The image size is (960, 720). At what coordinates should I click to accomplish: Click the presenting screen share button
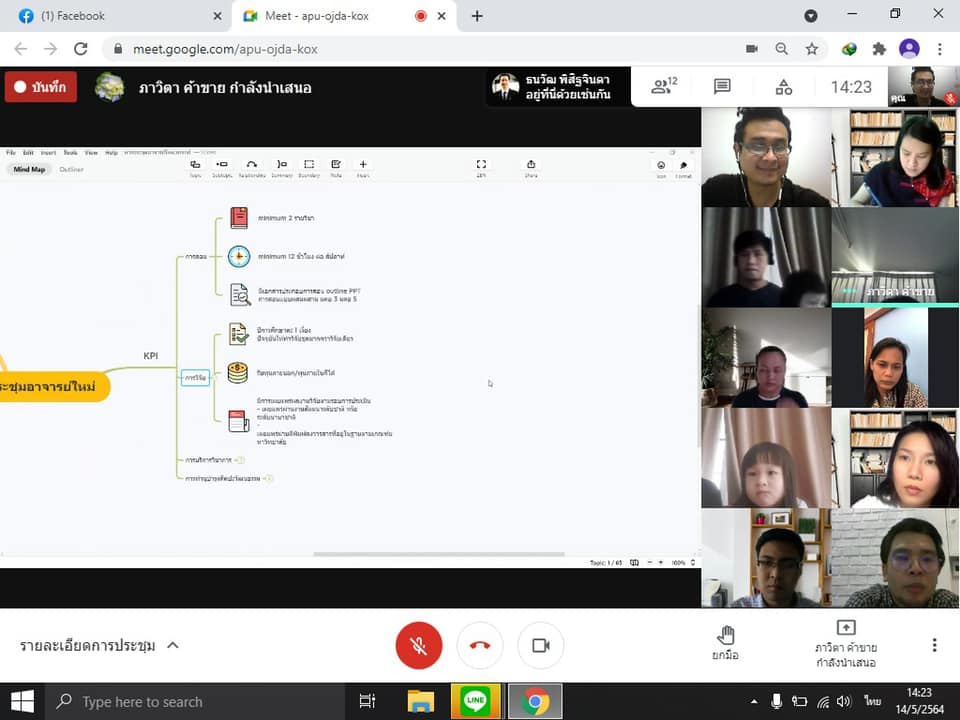(x=846, y=644)
